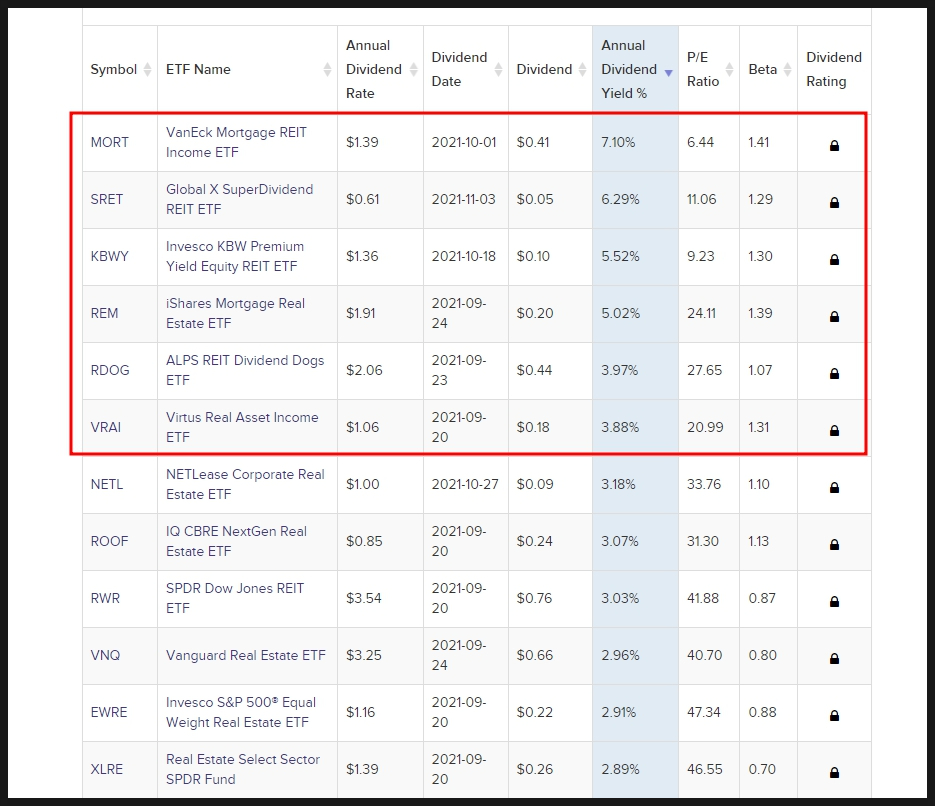Click the lock icon in NETL row
This screenshot has width=935, height=806.
(x=834, y=488)
